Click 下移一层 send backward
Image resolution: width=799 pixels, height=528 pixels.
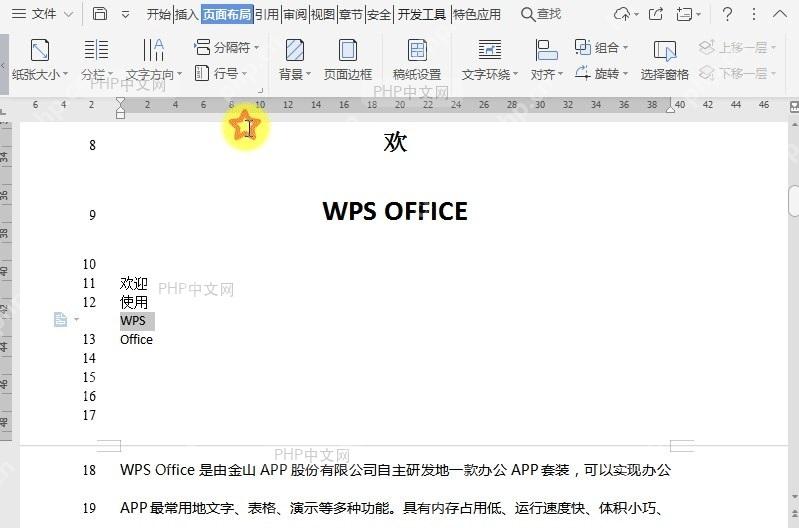(737, 73)
